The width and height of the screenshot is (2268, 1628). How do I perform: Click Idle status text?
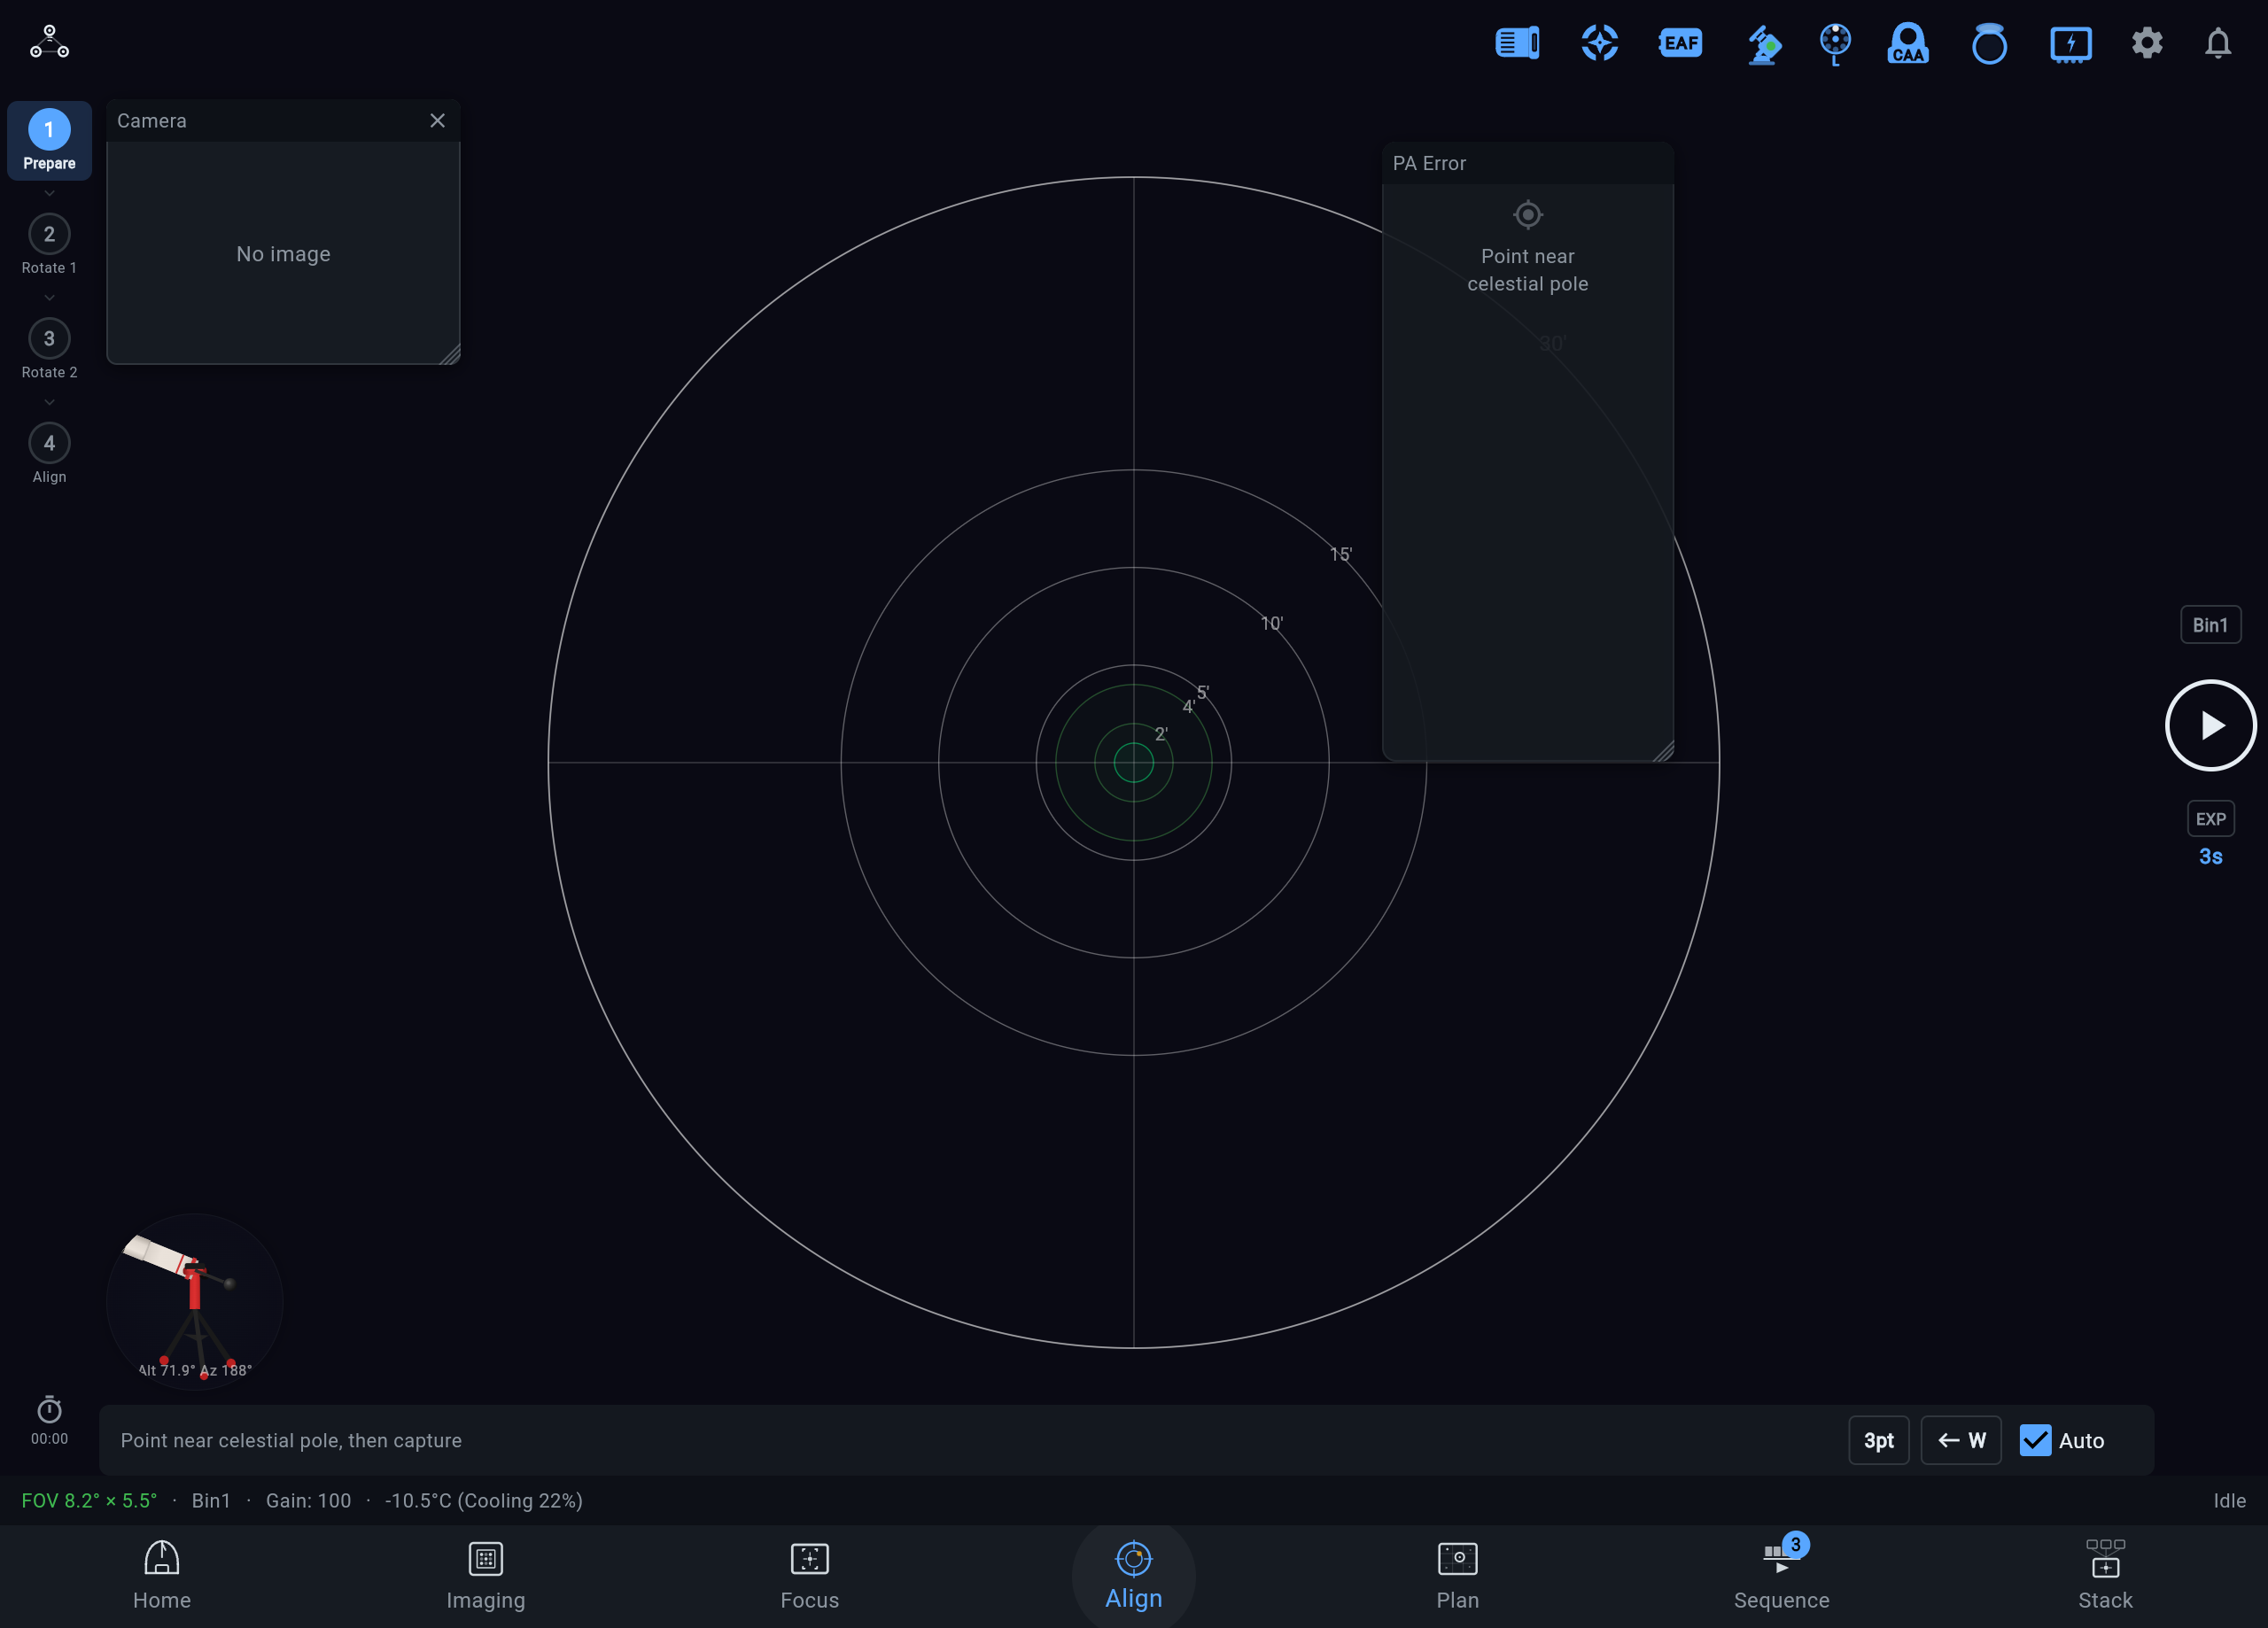click(x=2229, y=1500)
